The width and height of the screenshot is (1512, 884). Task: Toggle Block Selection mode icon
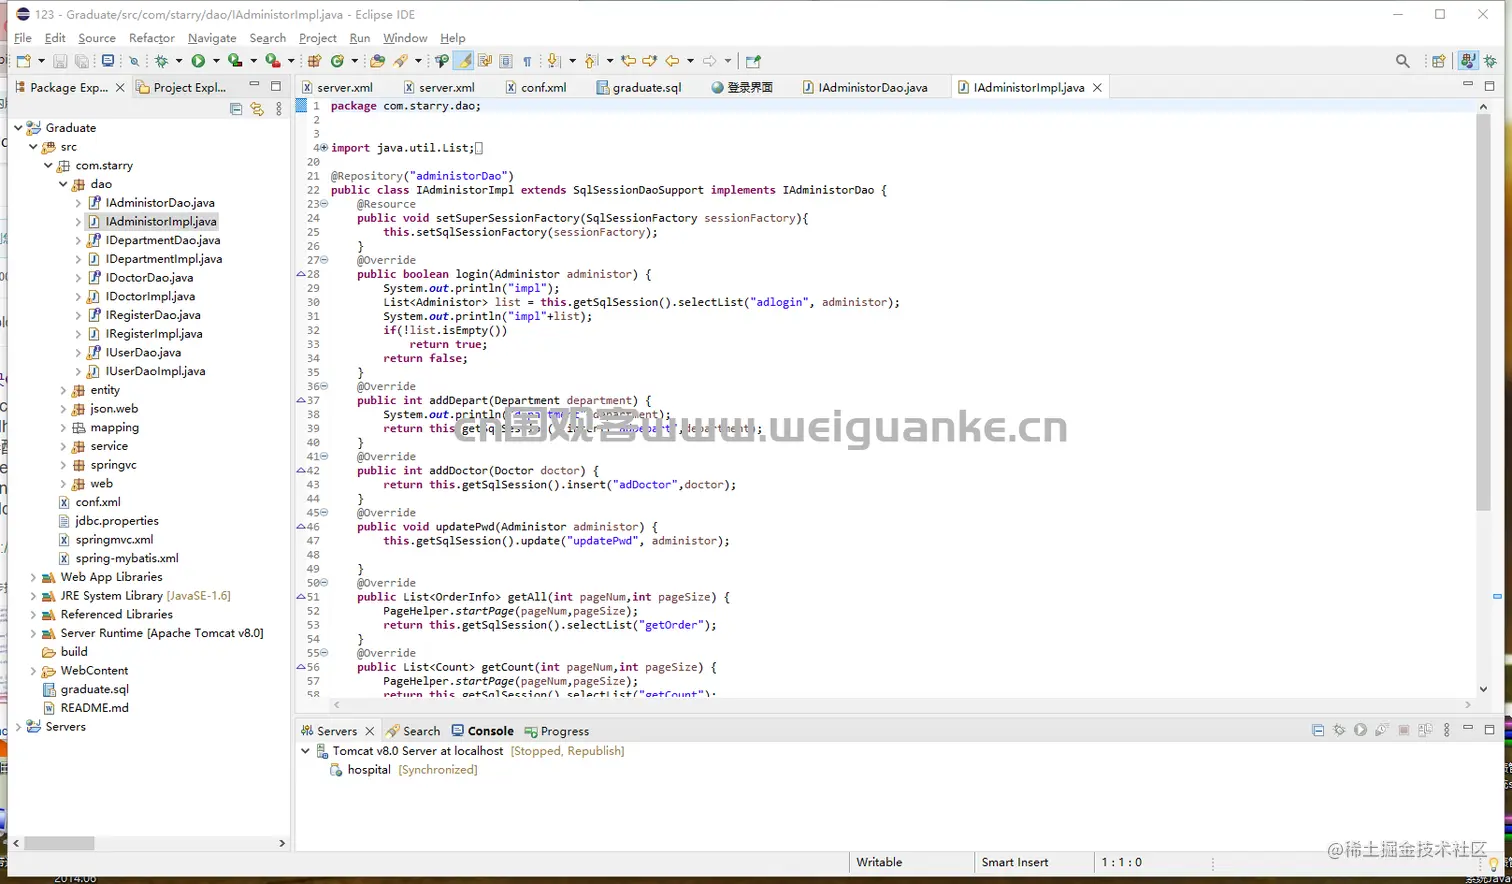(506, 61)
